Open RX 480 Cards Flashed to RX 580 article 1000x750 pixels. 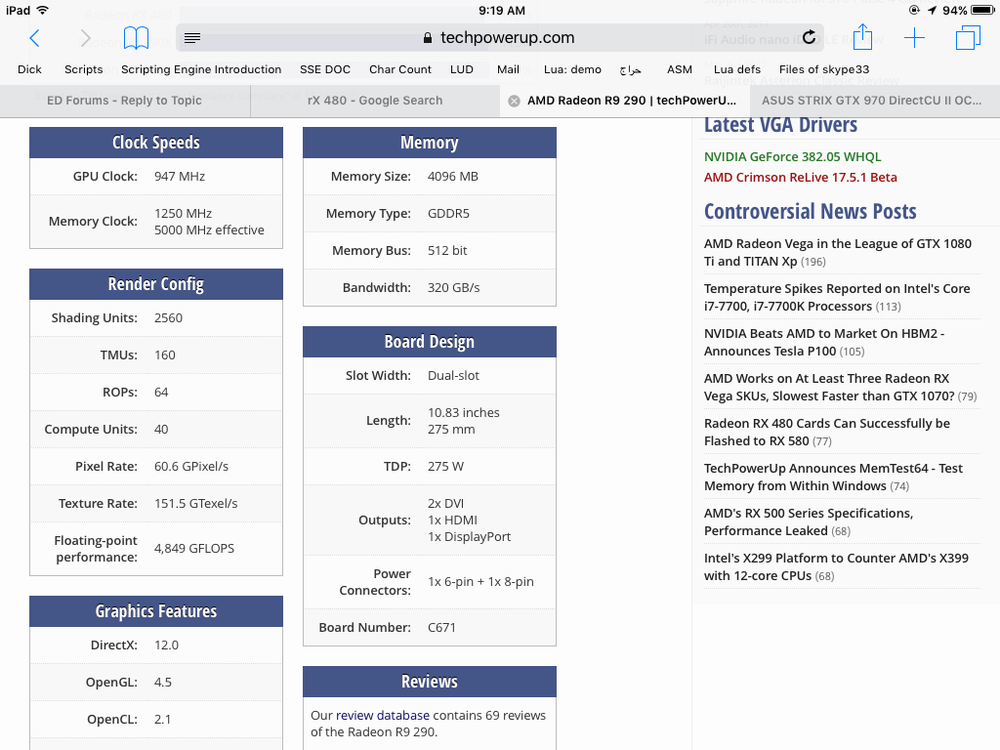[x=827, y=432]
